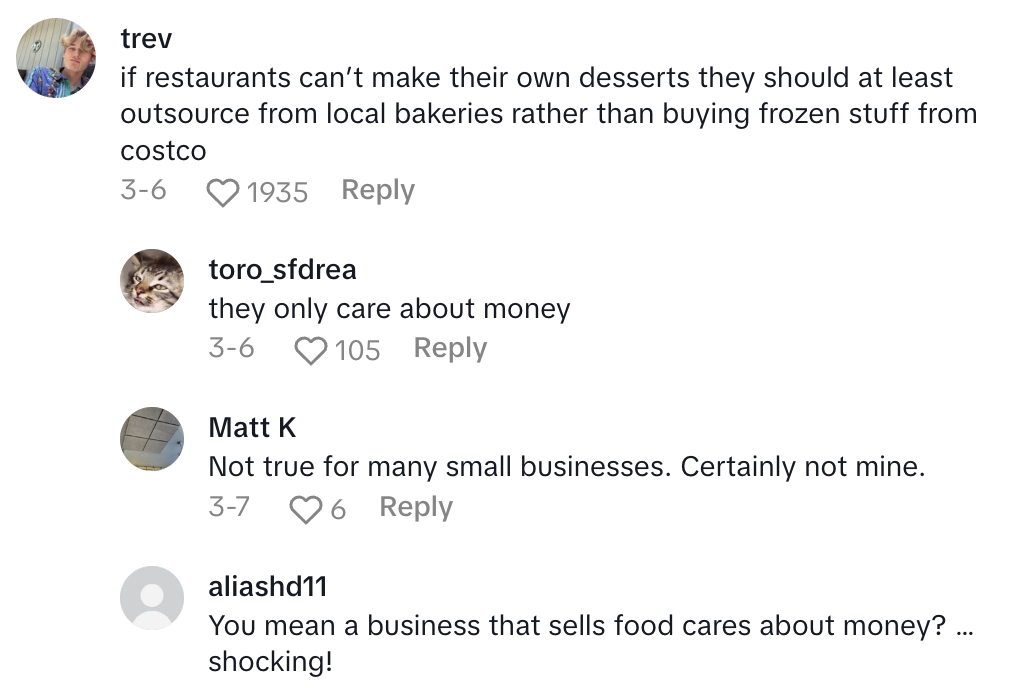Image resolution: width=1034 pixels, height=688 pixels.
Task: Tap the heart on toro_sfdrea's reply
Action: pyautogui.click(x=311, y=350)
